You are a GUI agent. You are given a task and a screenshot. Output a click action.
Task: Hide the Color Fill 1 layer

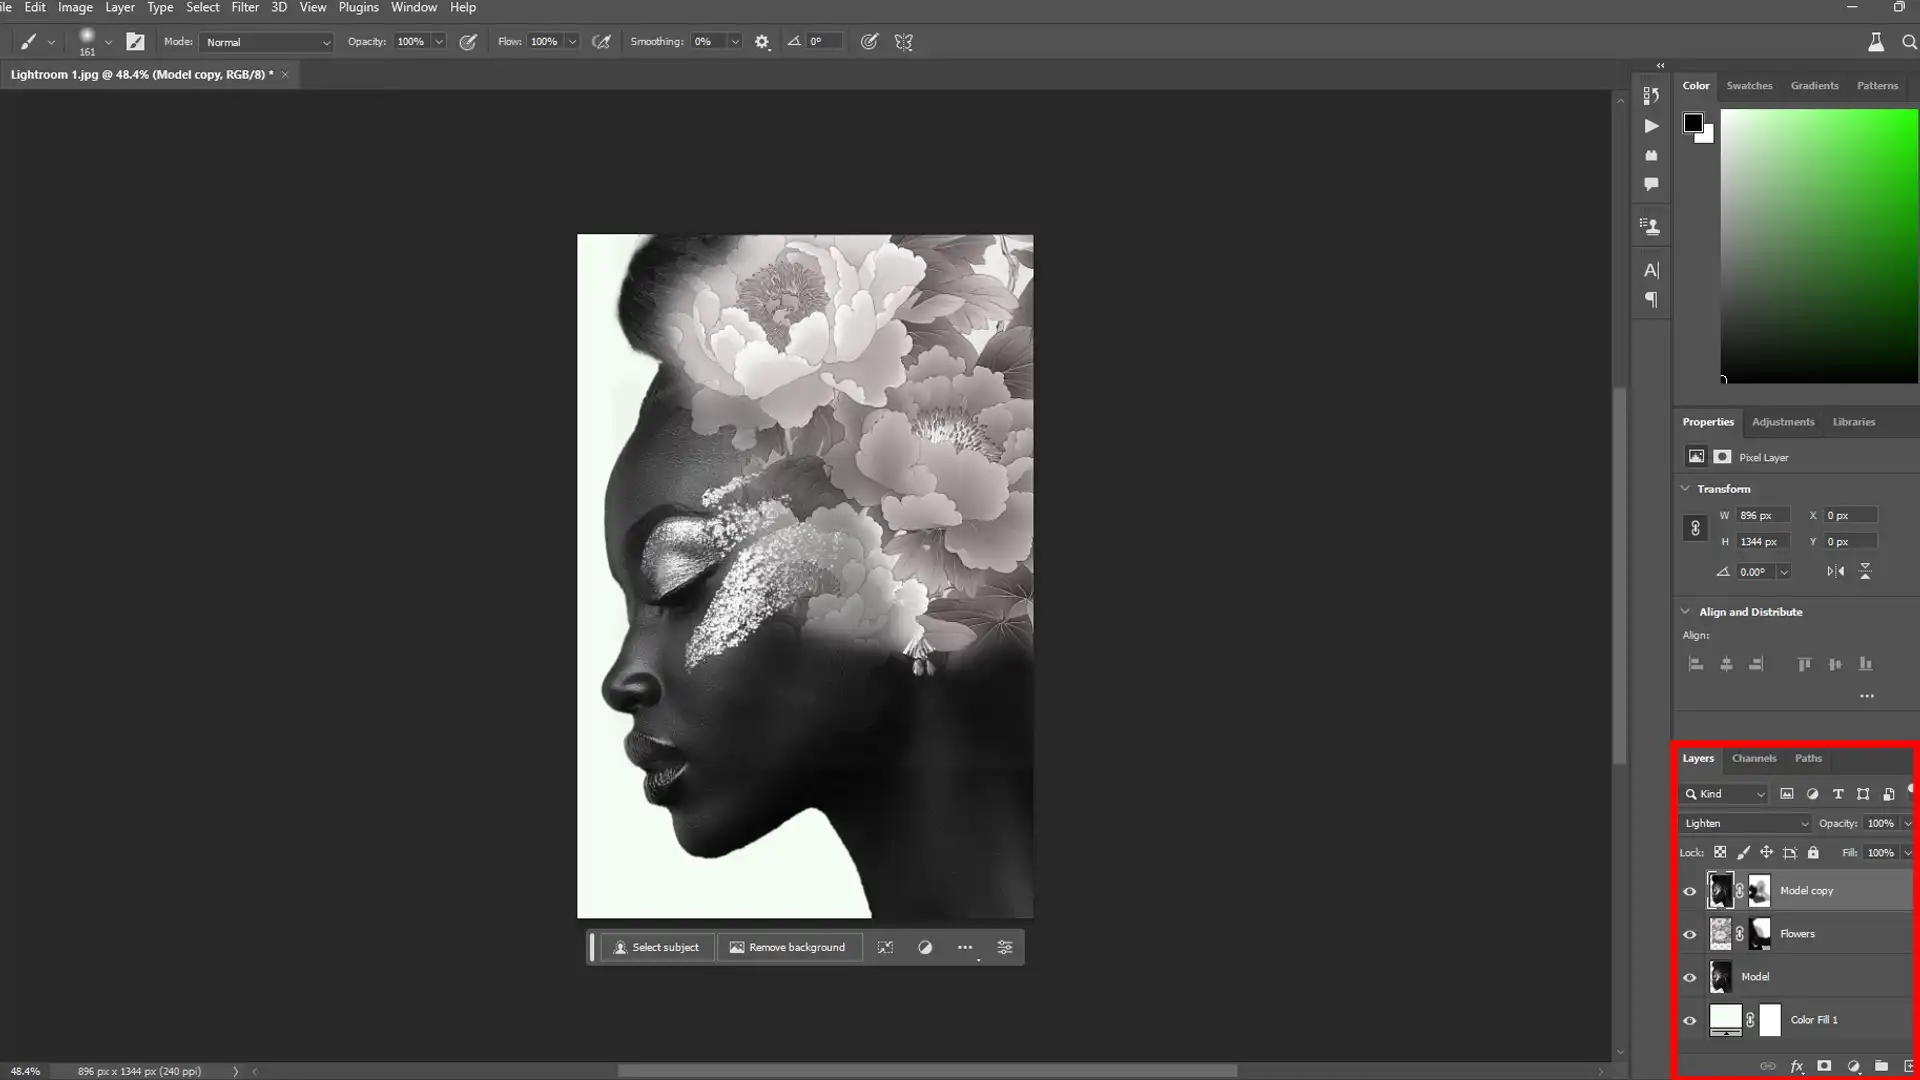point(1690,1020)
